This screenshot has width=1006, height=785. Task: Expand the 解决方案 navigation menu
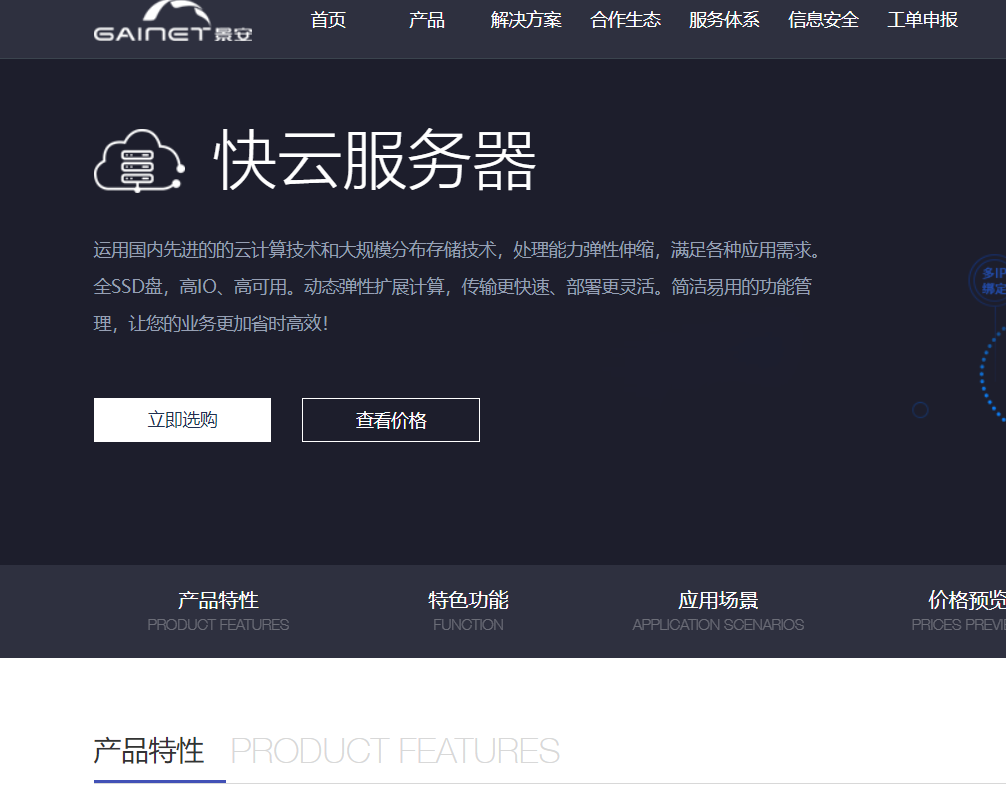[526, 20]
